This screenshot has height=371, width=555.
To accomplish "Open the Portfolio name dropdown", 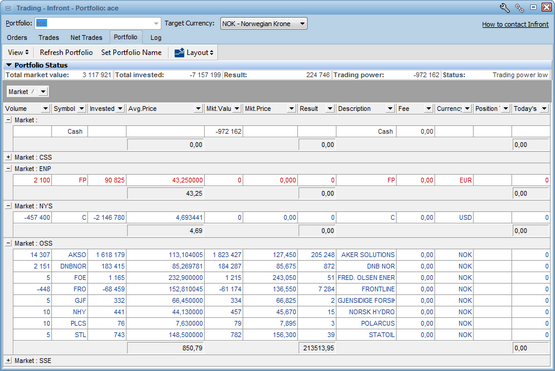I will click(x=156, y=24).
